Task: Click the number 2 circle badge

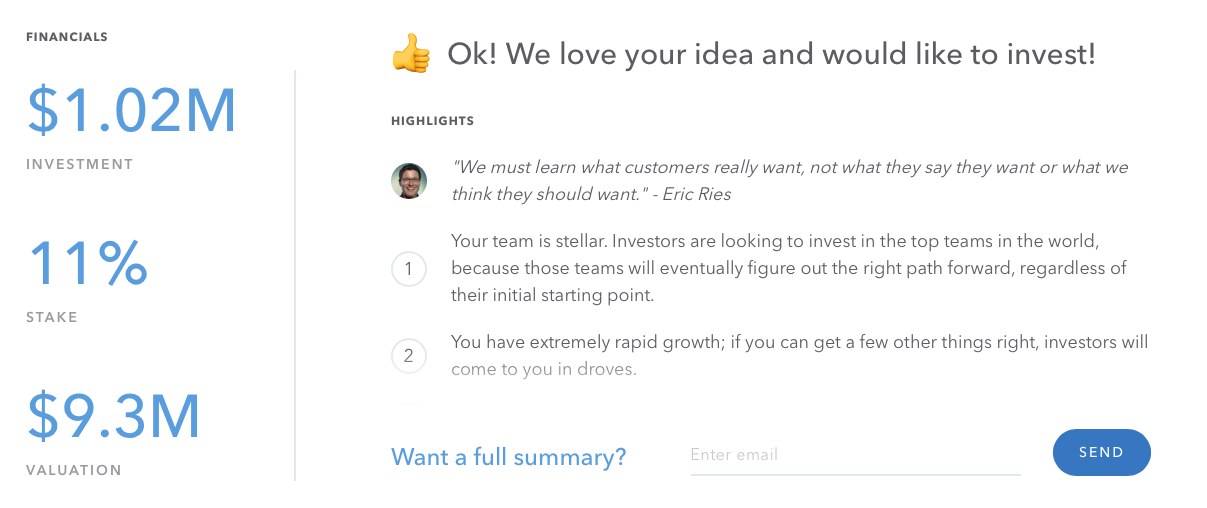Action: coord(409,355)
